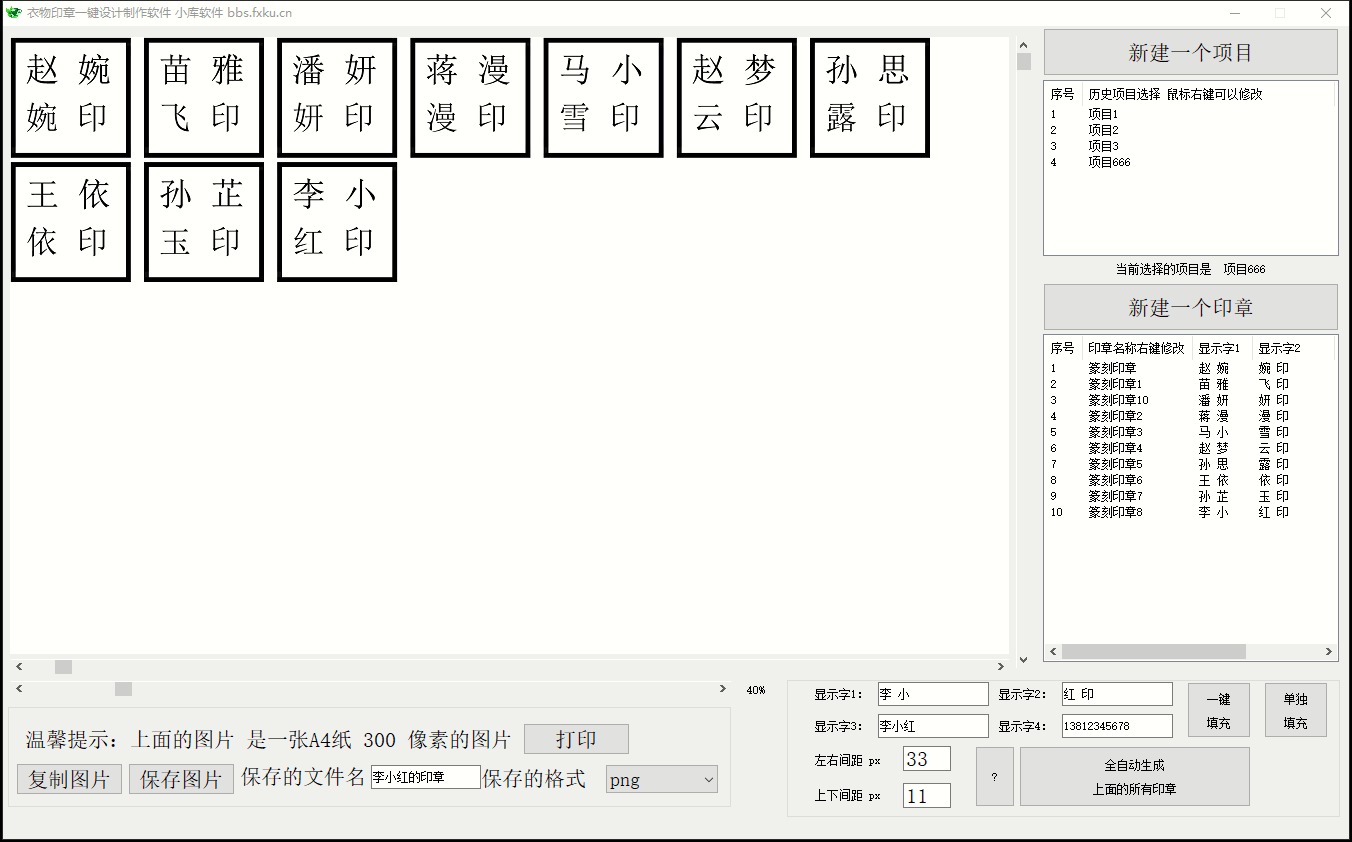Open the png save format dropdown
Screen dimensions: 1352x842
(x=661, y=780)
